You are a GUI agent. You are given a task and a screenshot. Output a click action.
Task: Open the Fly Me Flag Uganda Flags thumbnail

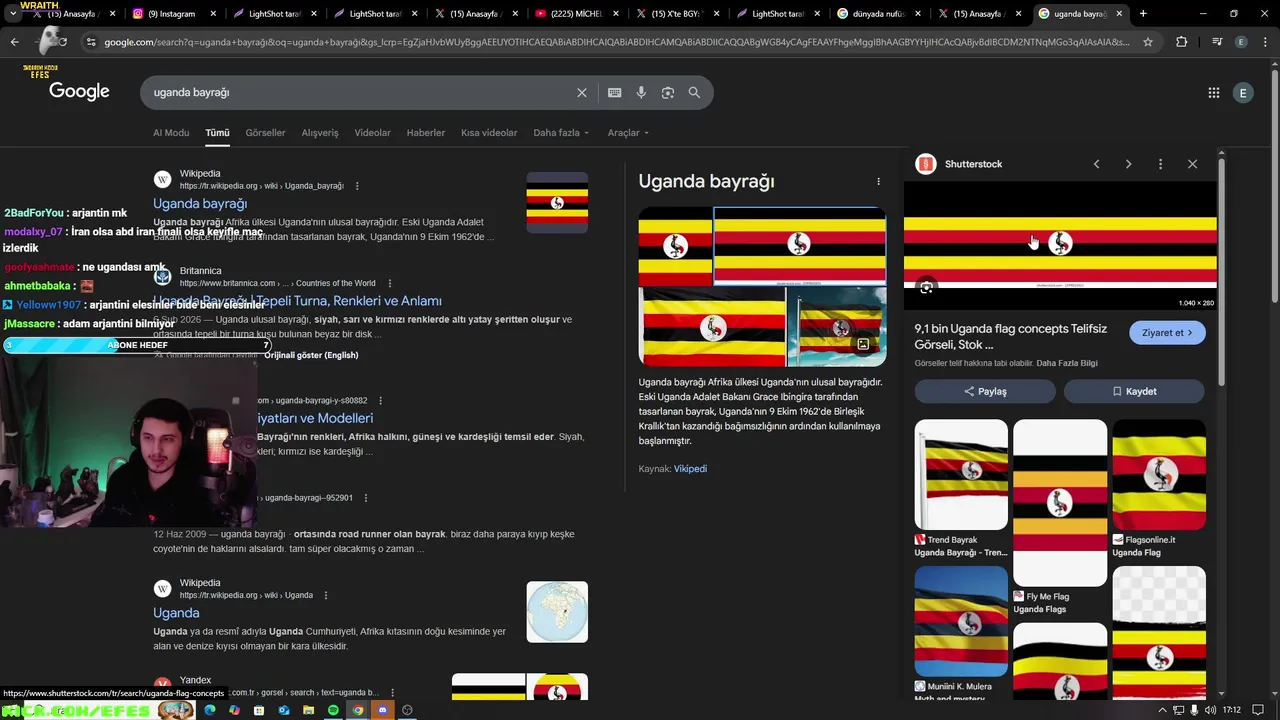pyautogui.click(x=1060, y=503)
